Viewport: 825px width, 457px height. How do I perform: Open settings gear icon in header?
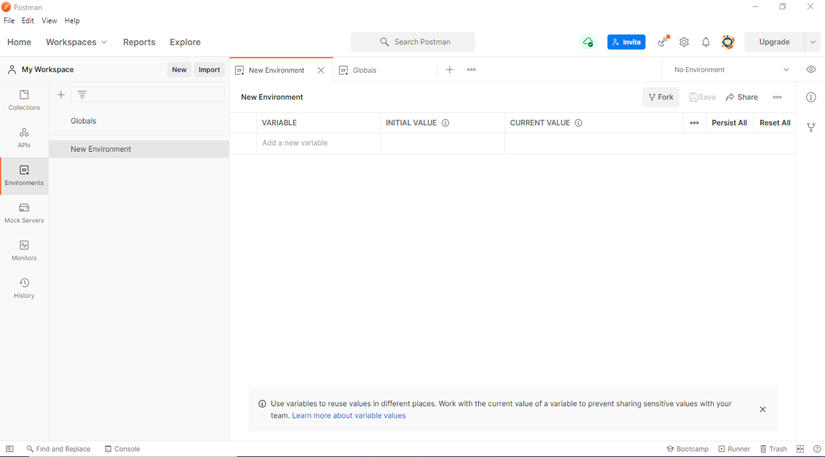(x=684, y=42)
